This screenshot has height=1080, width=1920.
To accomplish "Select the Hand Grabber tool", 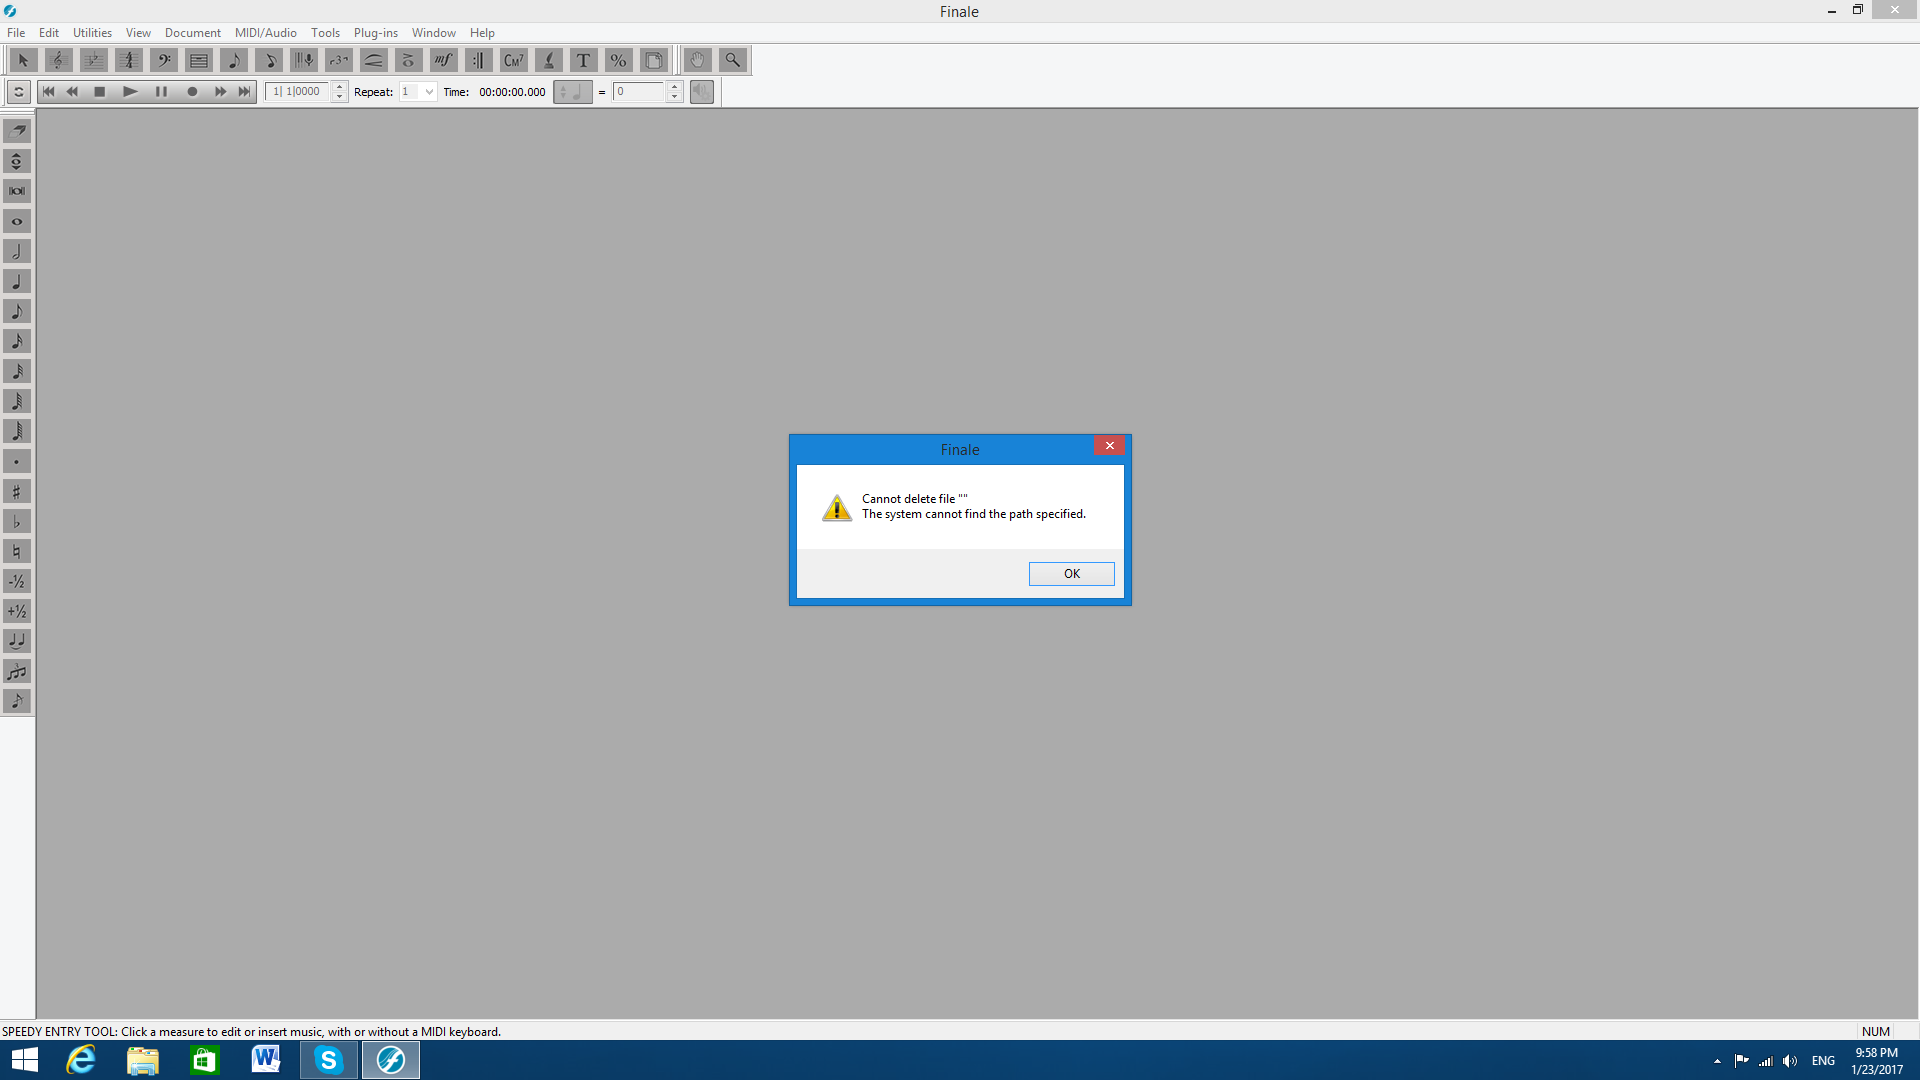I will (x=697, y=60).
